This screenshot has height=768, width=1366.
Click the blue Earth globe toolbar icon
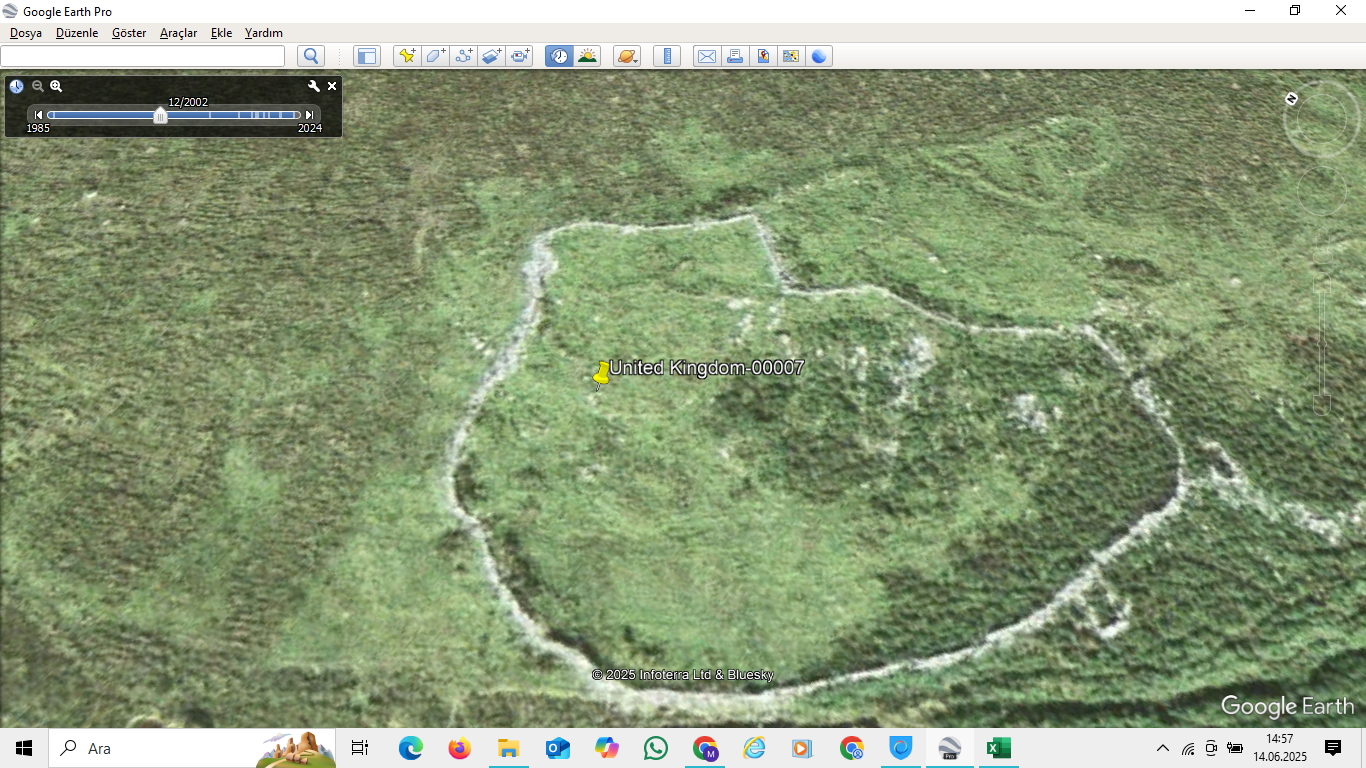[819, 56]
